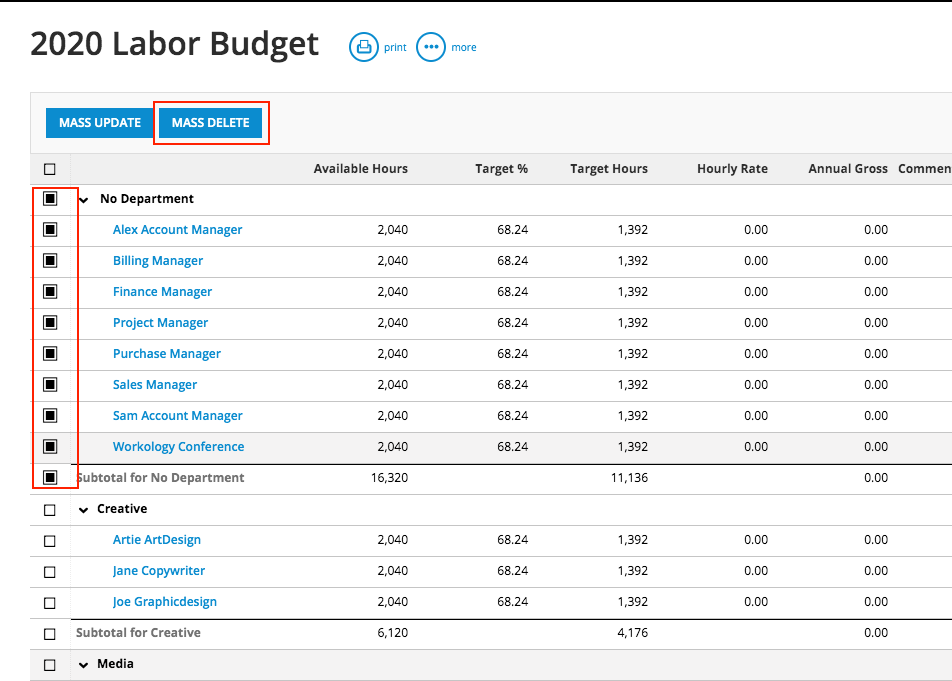Open the more options ellipsis icon
Viewport: 952px width, 681px height.
tap(430, 47)
